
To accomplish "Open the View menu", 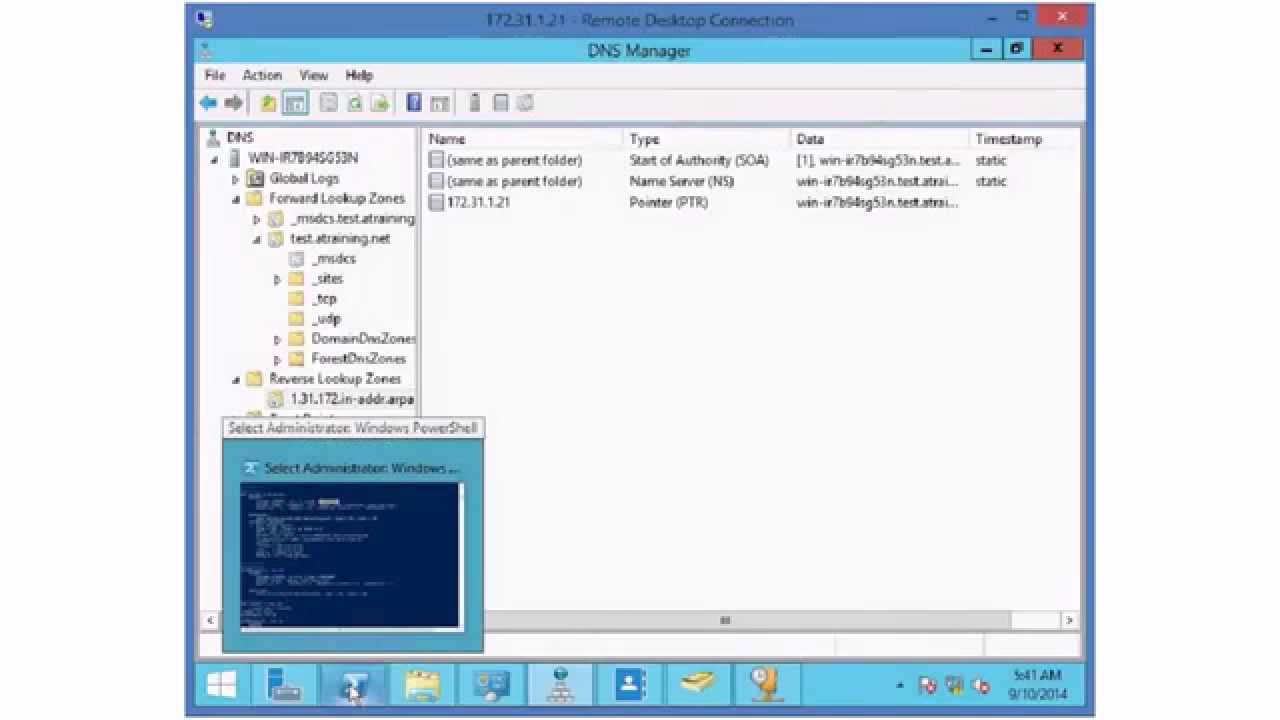I will point(313,75).
